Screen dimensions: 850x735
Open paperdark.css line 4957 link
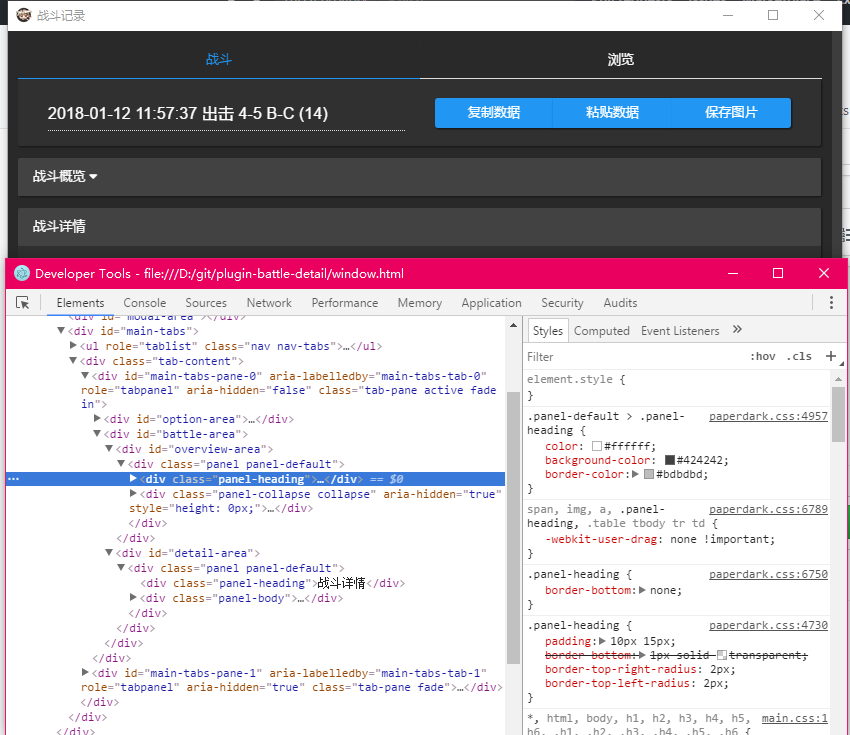point(768,416)
